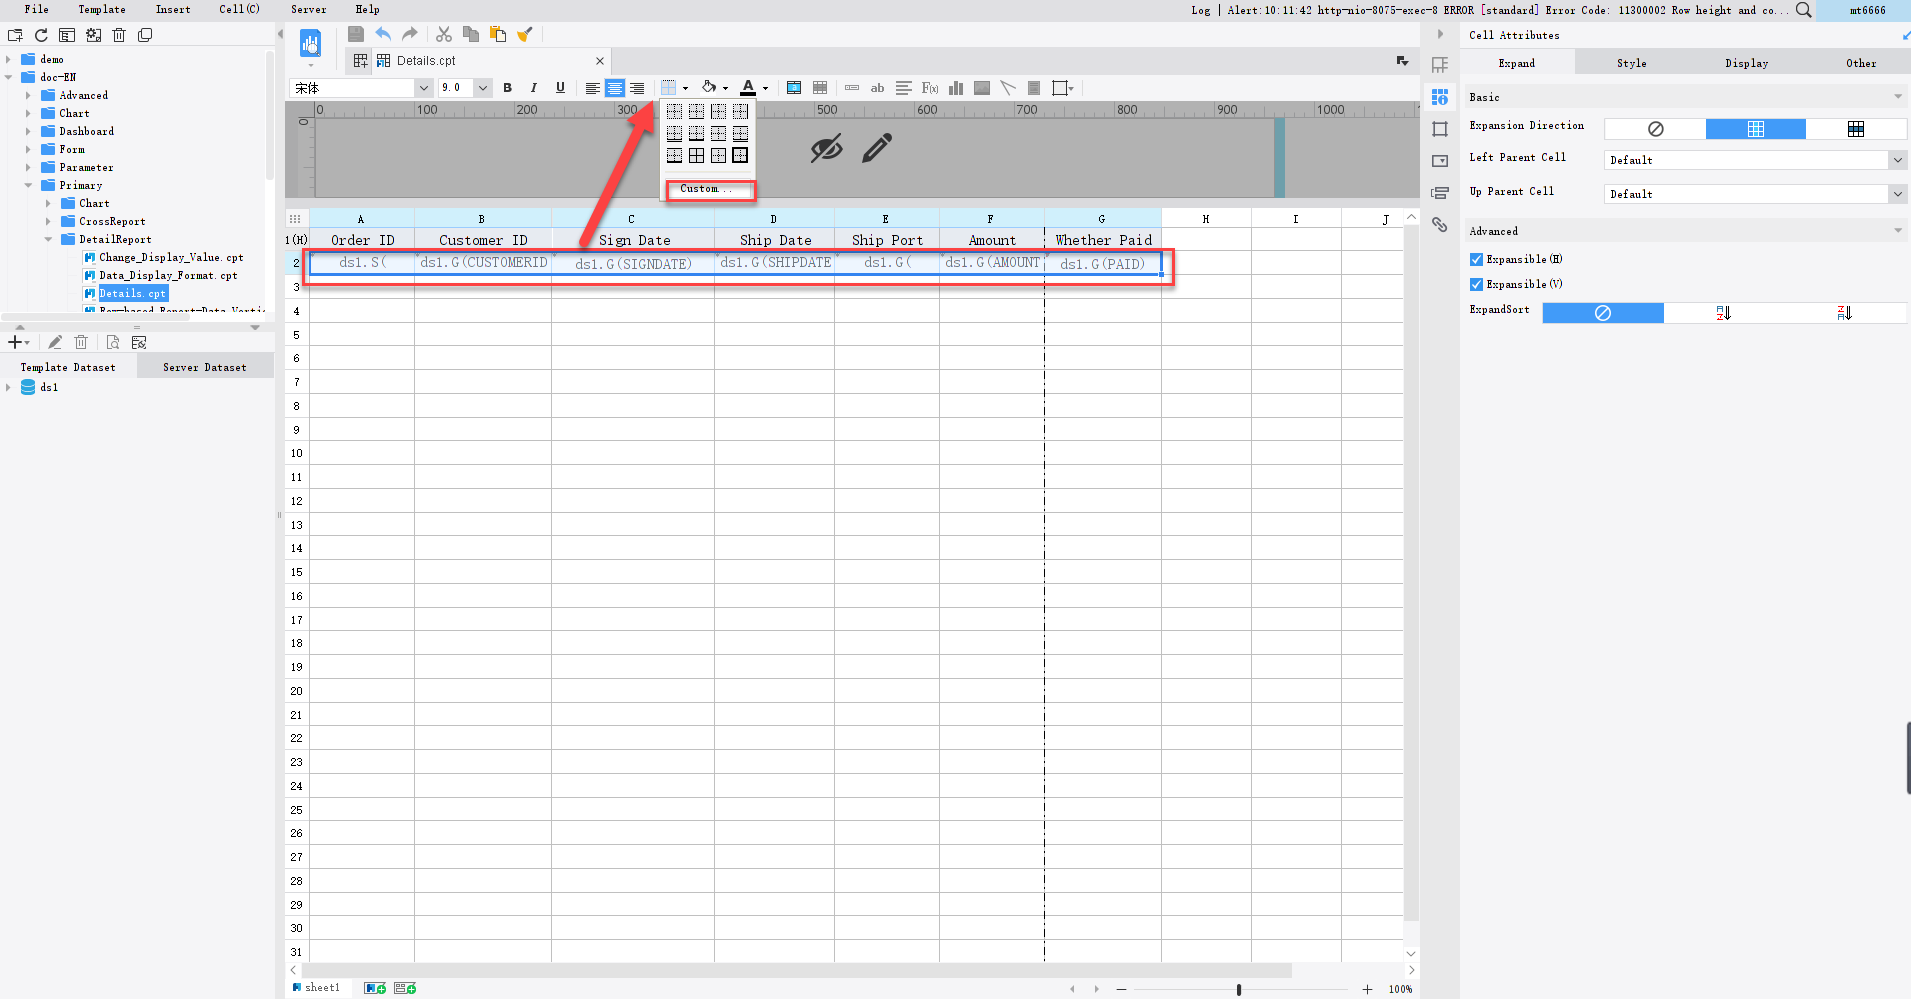Image resolution: width=1911 pixels, height=999 pixels.
Task: Open the font family dropdown
Action: pos(423,88)
